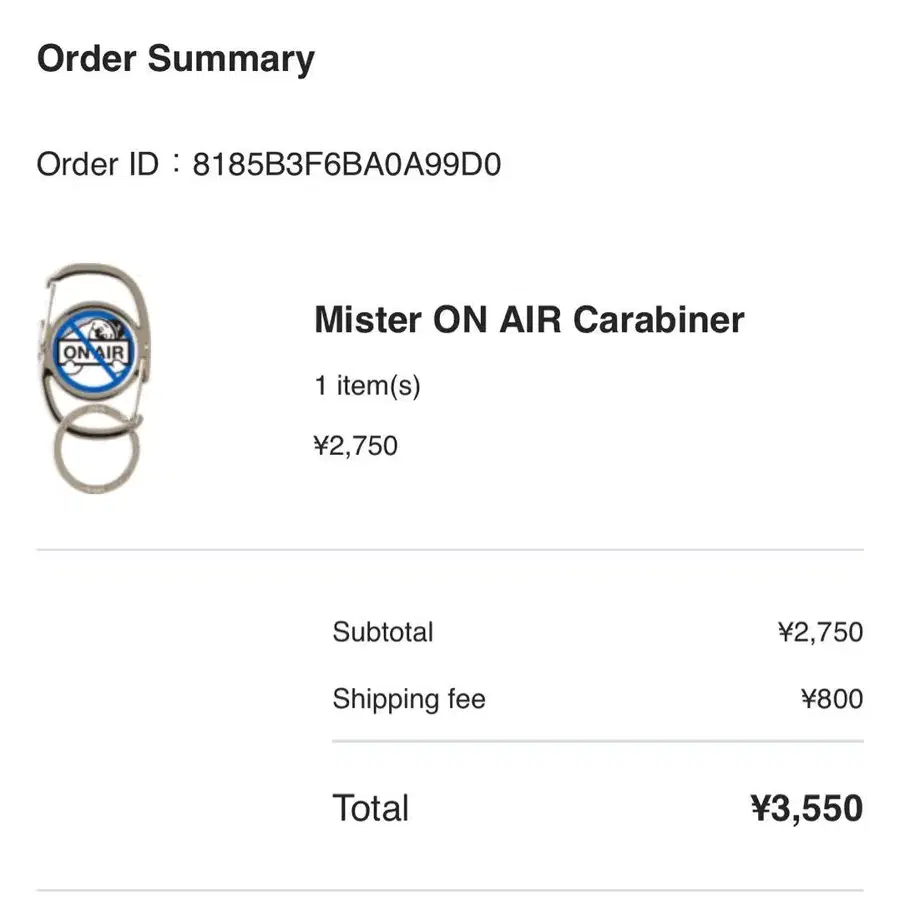
Task: Click the yen symbol in the total amount
Action: point(763,808)
